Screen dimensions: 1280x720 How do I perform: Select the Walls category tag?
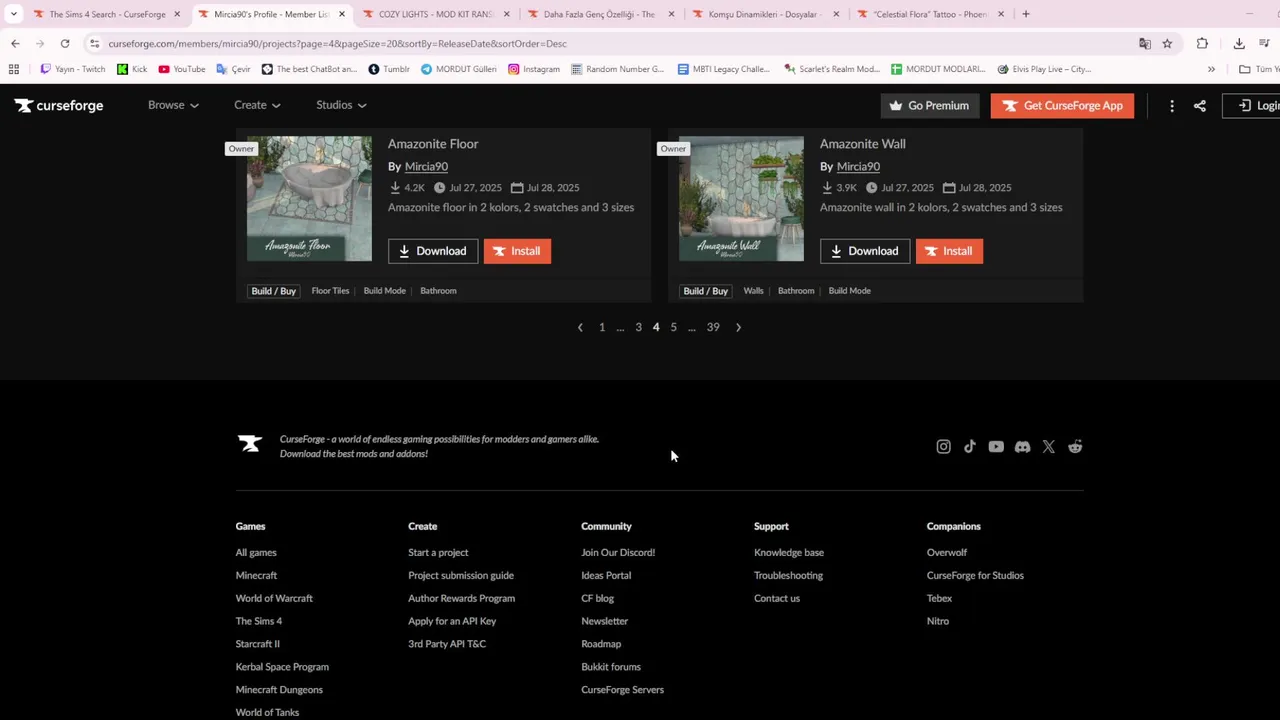[753, 291]
